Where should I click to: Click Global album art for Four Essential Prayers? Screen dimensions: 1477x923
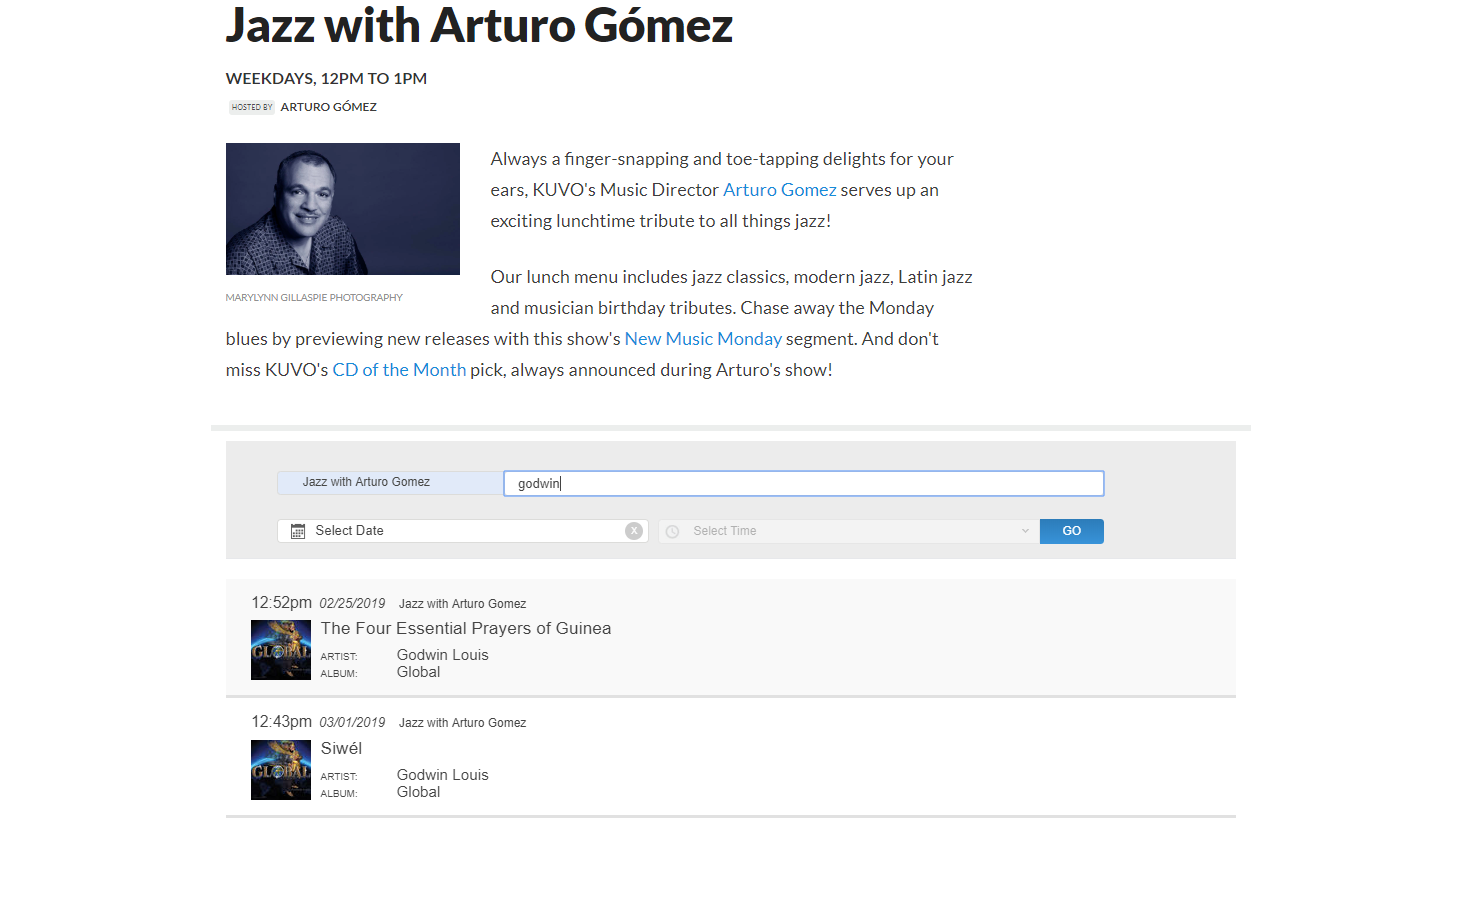281,650
